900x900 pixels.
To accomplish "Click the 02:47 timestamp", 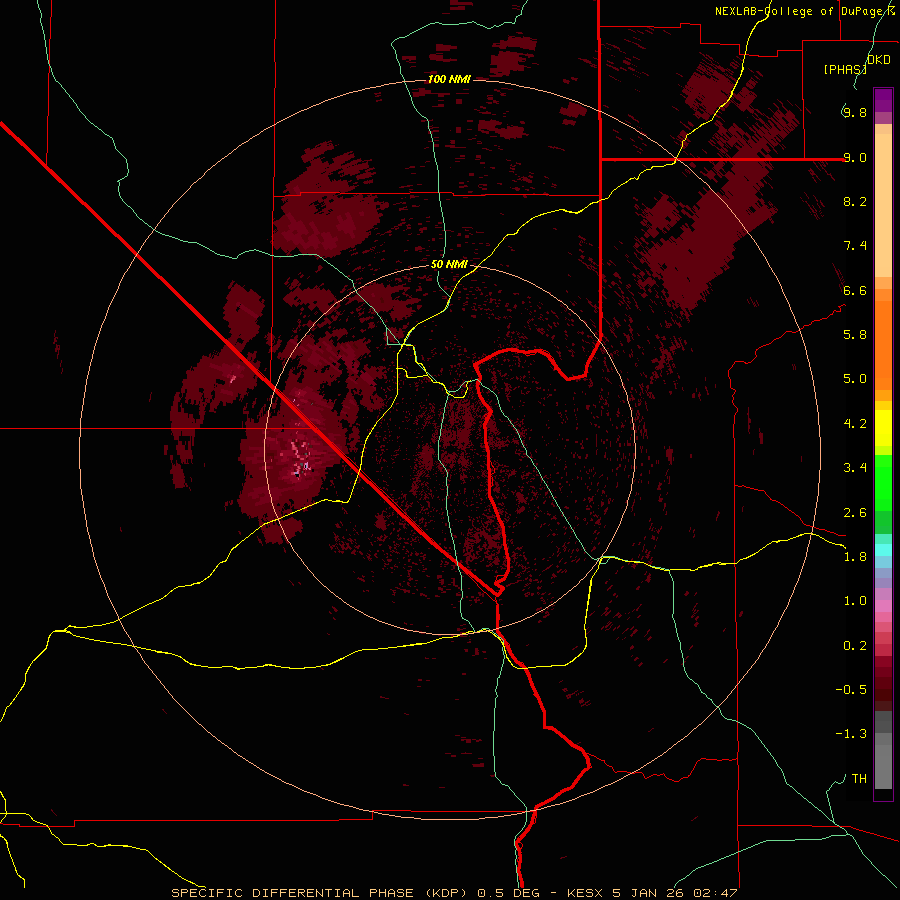I will pyautogui.click(x=716, y=893).
